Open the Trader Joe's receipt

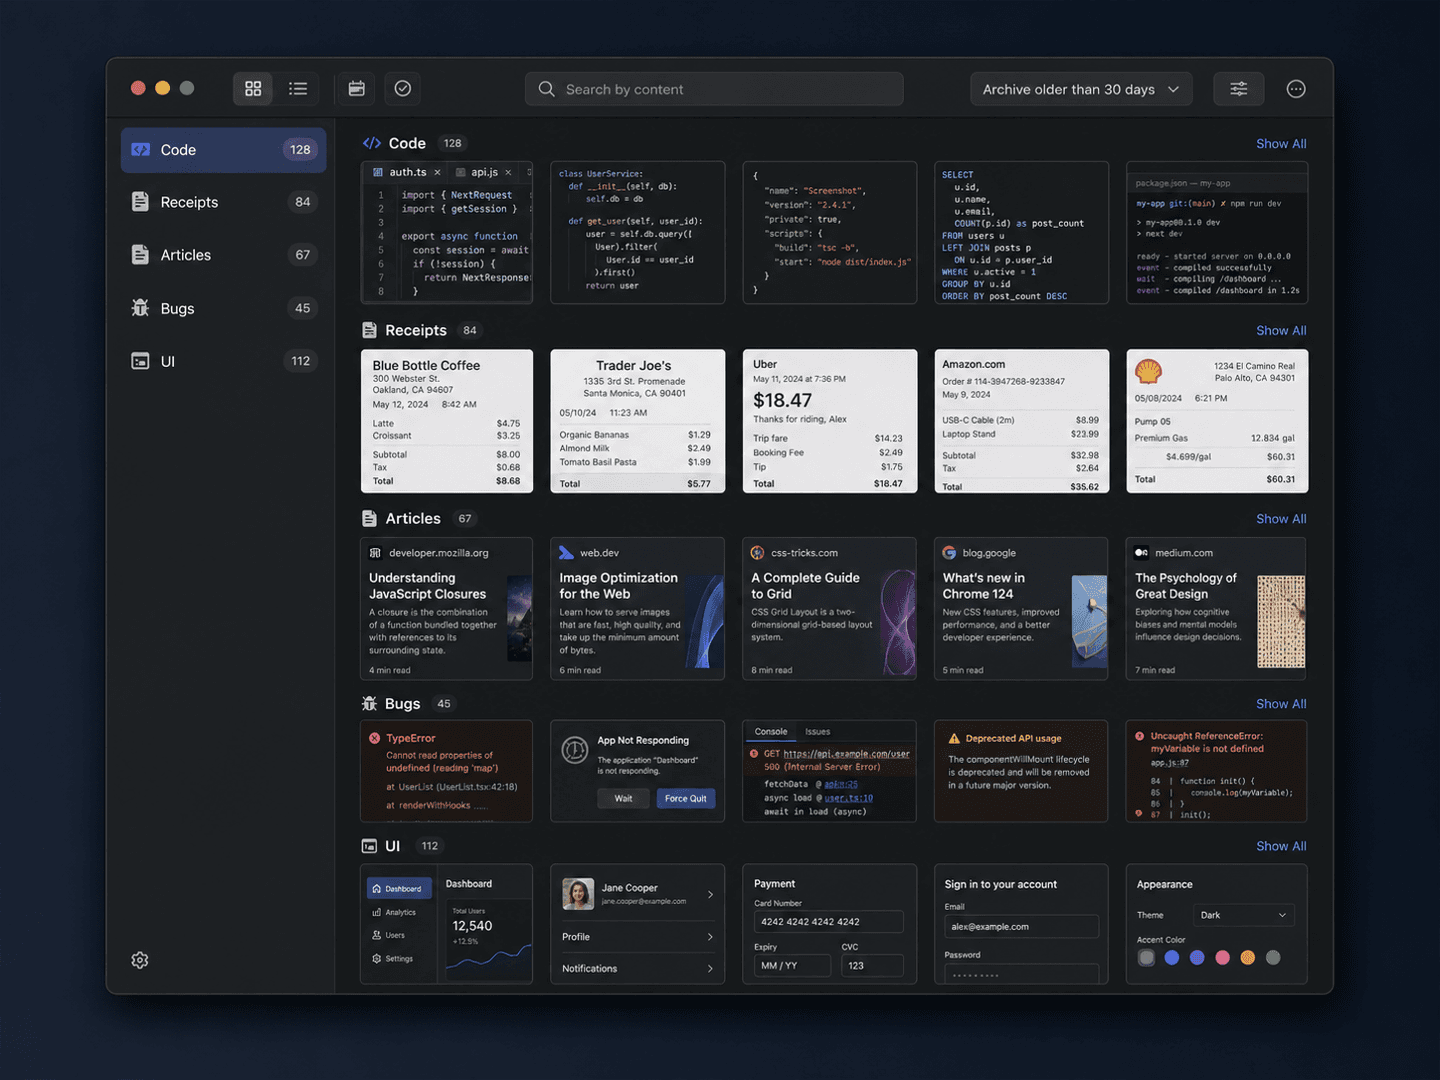tap(638, 421)
